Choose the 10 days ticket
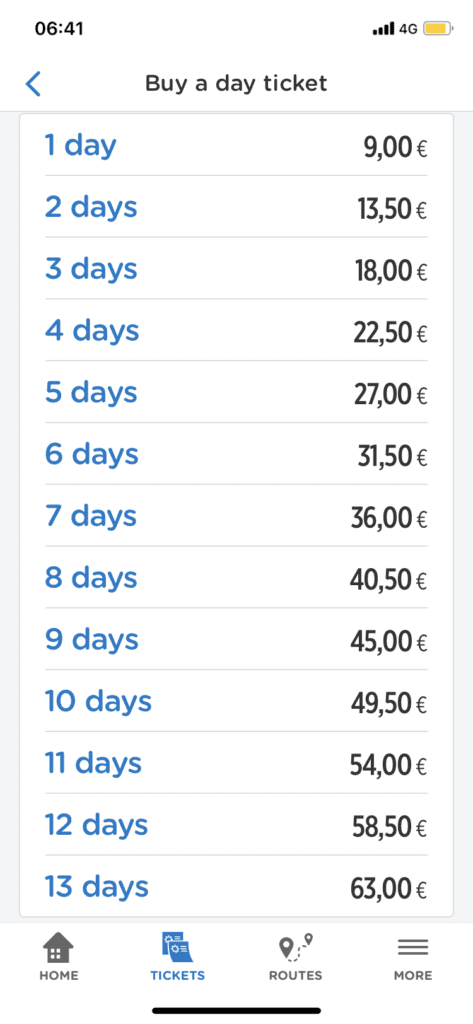Image resolution: width=473 pixels, height=1024 pixels. coord(236,701)
